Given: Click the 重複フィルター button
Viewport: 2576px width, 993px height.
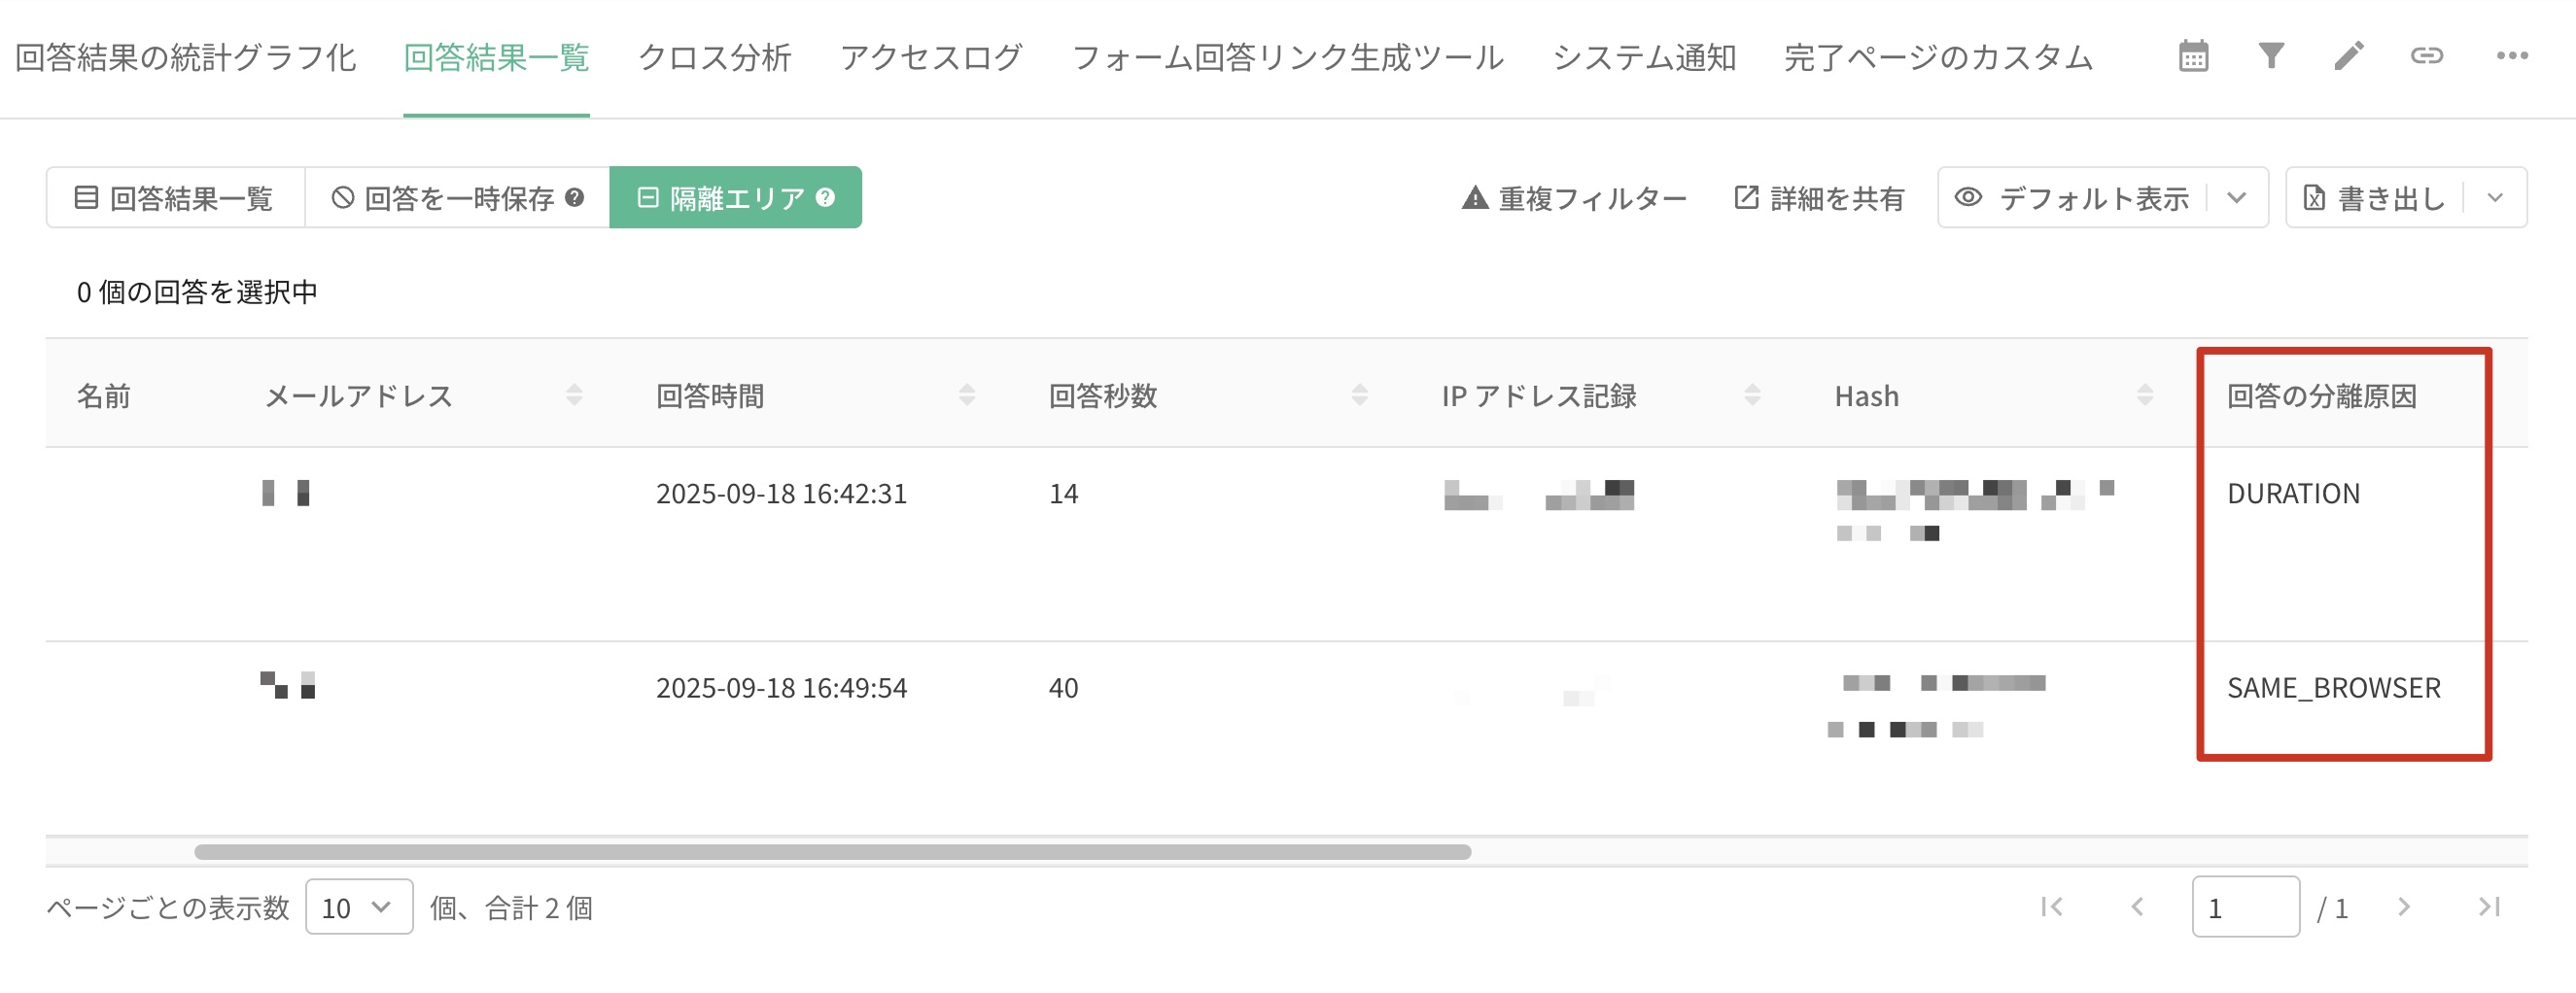Looking at the screenshot, I should click(x=1574, y=198).
